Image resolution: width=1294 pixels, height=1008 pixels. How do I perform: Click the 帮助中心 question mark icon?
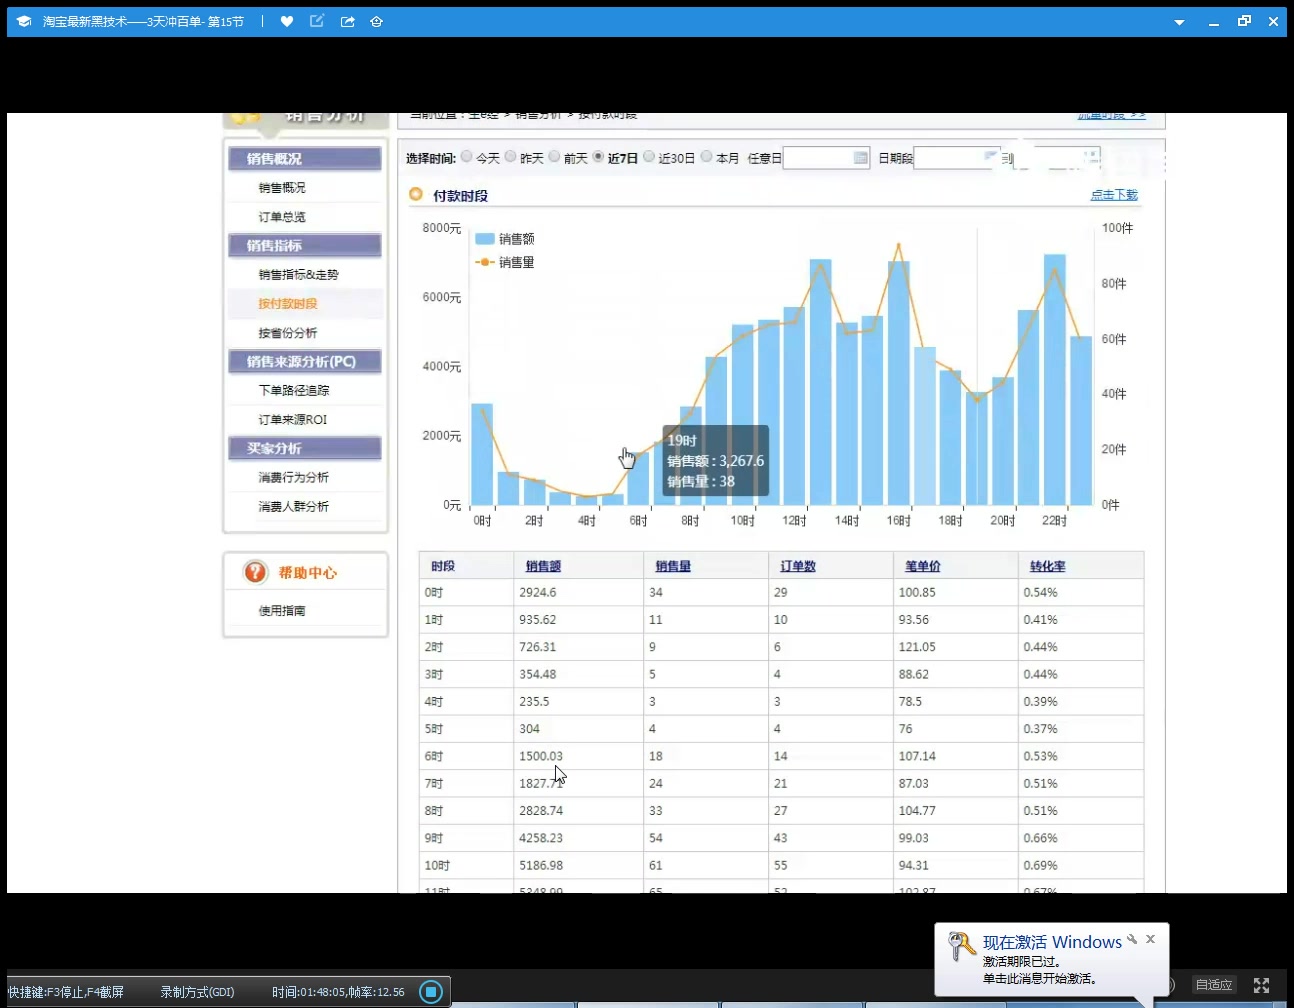coord(256,572)
